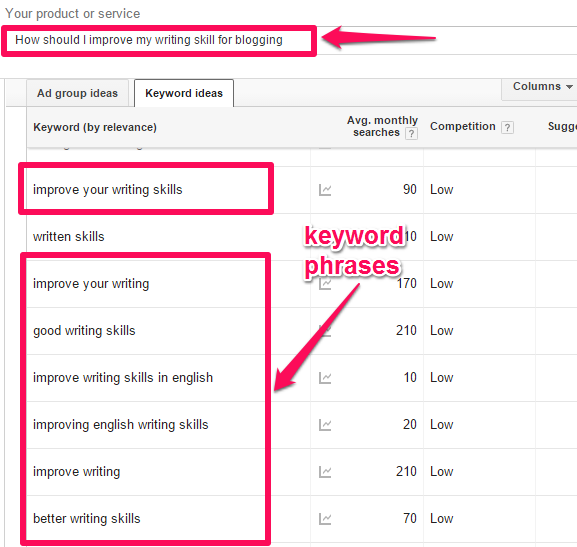The image size is (577, 547).
Task: Open trend chart icon for improve your writing
Action: click(x=325, y=284)
